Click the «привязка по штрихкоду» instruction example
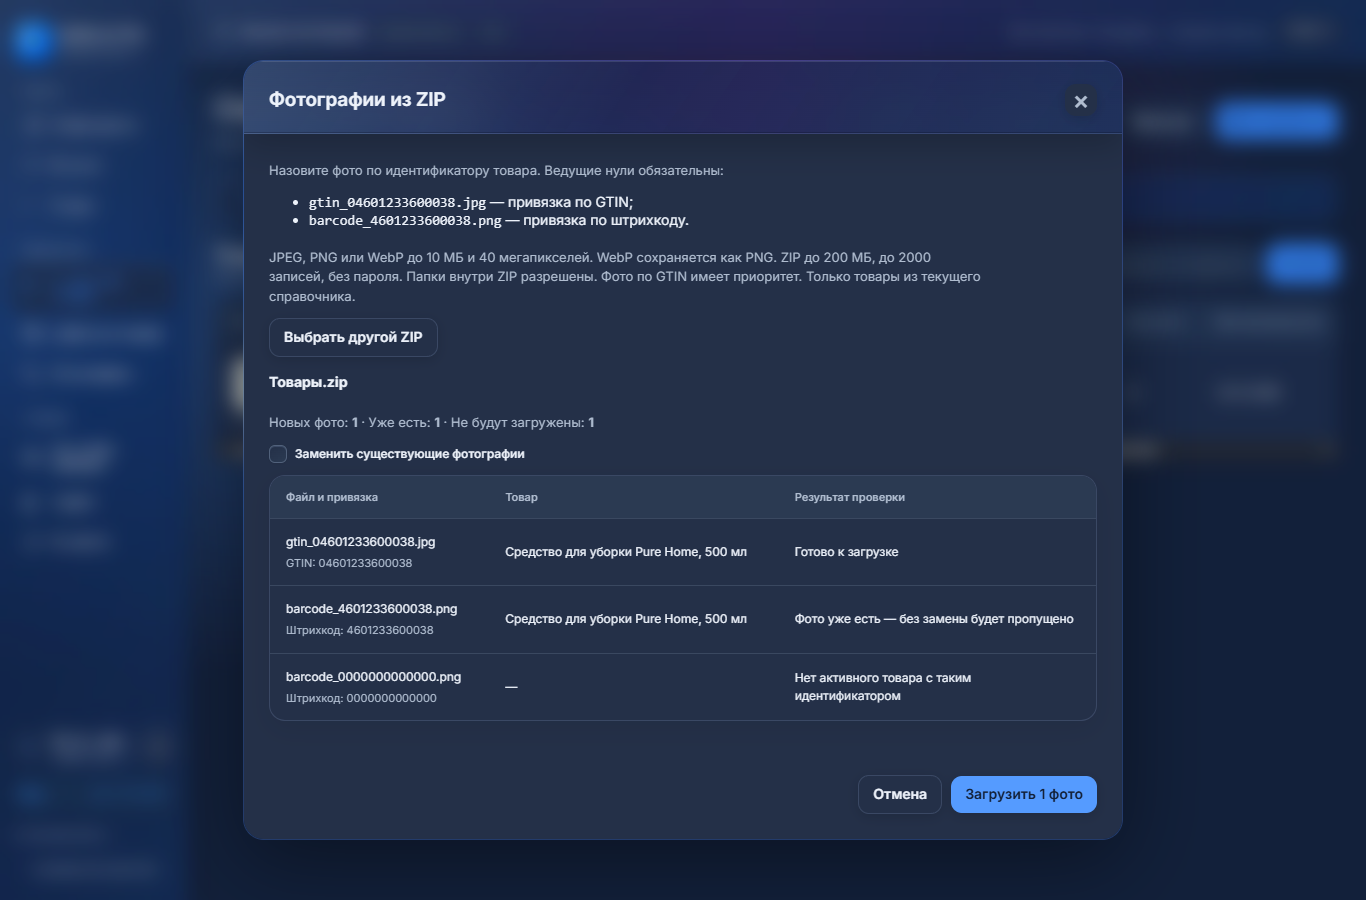 coord(499,220)
